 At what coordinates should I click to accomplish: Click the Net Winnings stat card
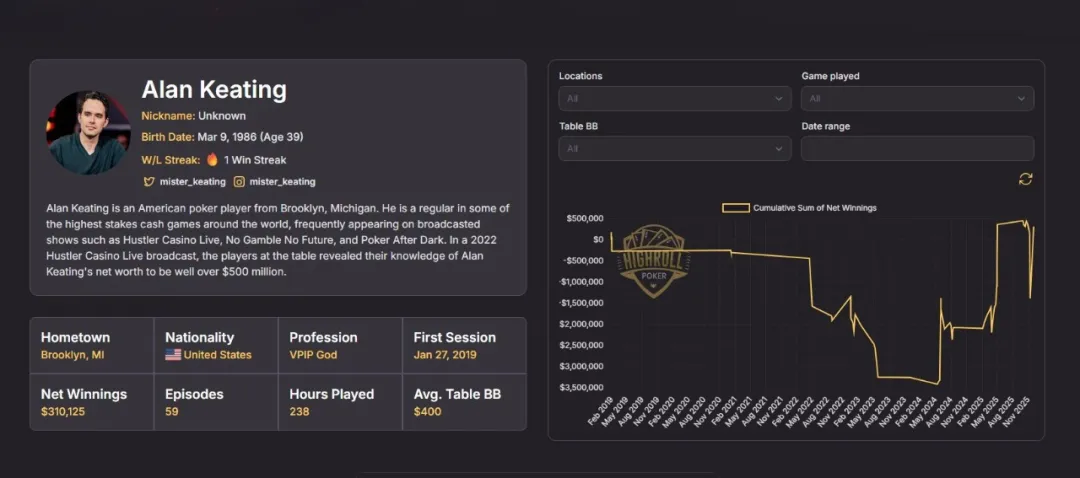tap(92, 402)
